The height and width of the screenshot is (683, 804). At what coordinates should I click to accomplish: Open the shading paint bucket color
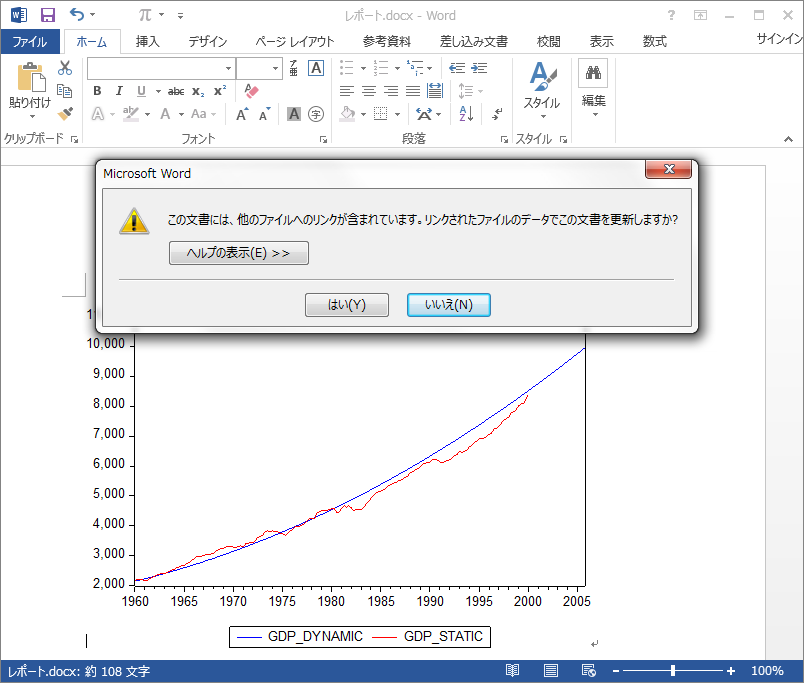pyautogui.click(x=348, y=114)
